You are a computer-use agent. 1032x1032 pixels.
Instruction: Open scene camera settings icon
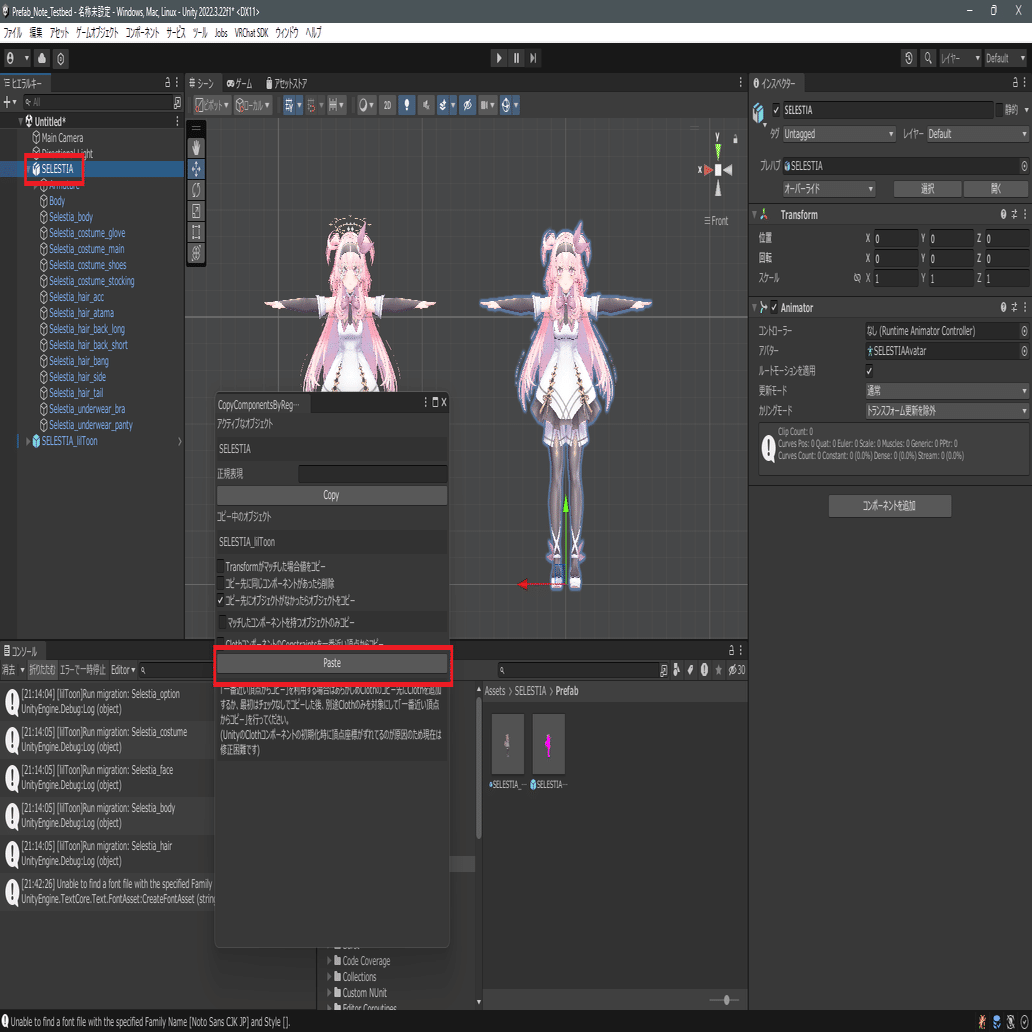(487, 105)
